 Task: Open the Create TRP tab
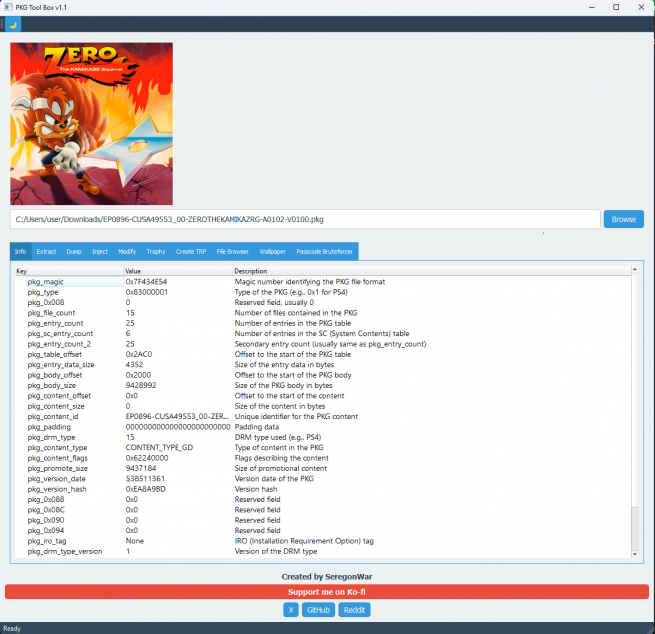click(x=191, y=251)
